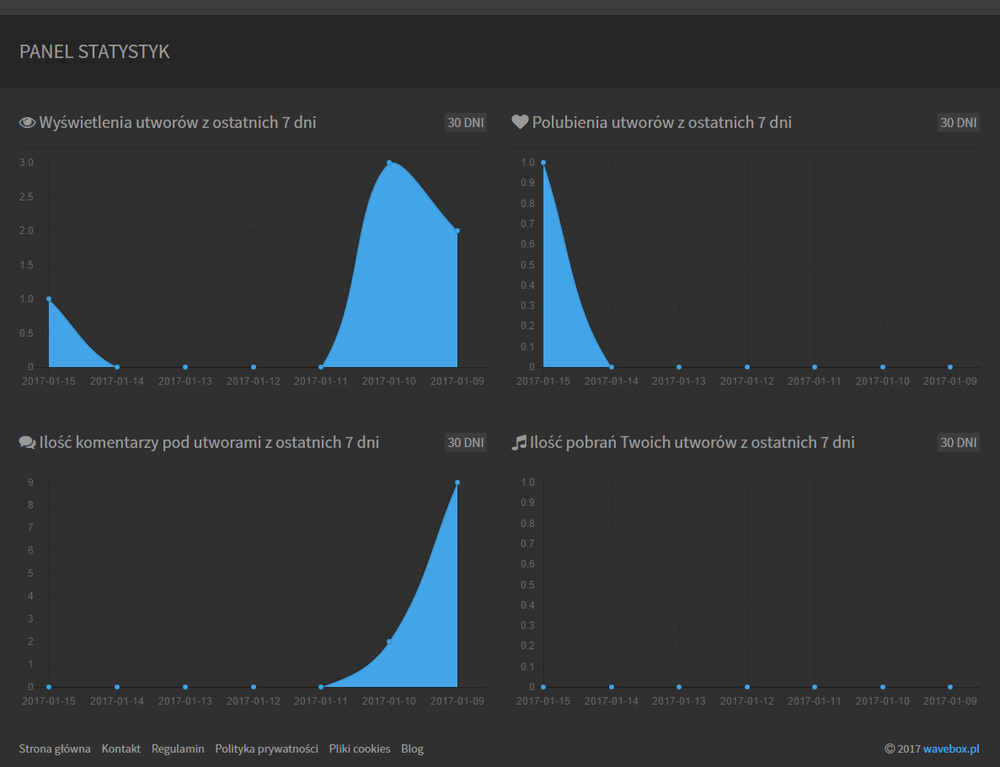1000x767 pixels.
Task: Open the Regulamin footer link
Action: pos(178,749)
